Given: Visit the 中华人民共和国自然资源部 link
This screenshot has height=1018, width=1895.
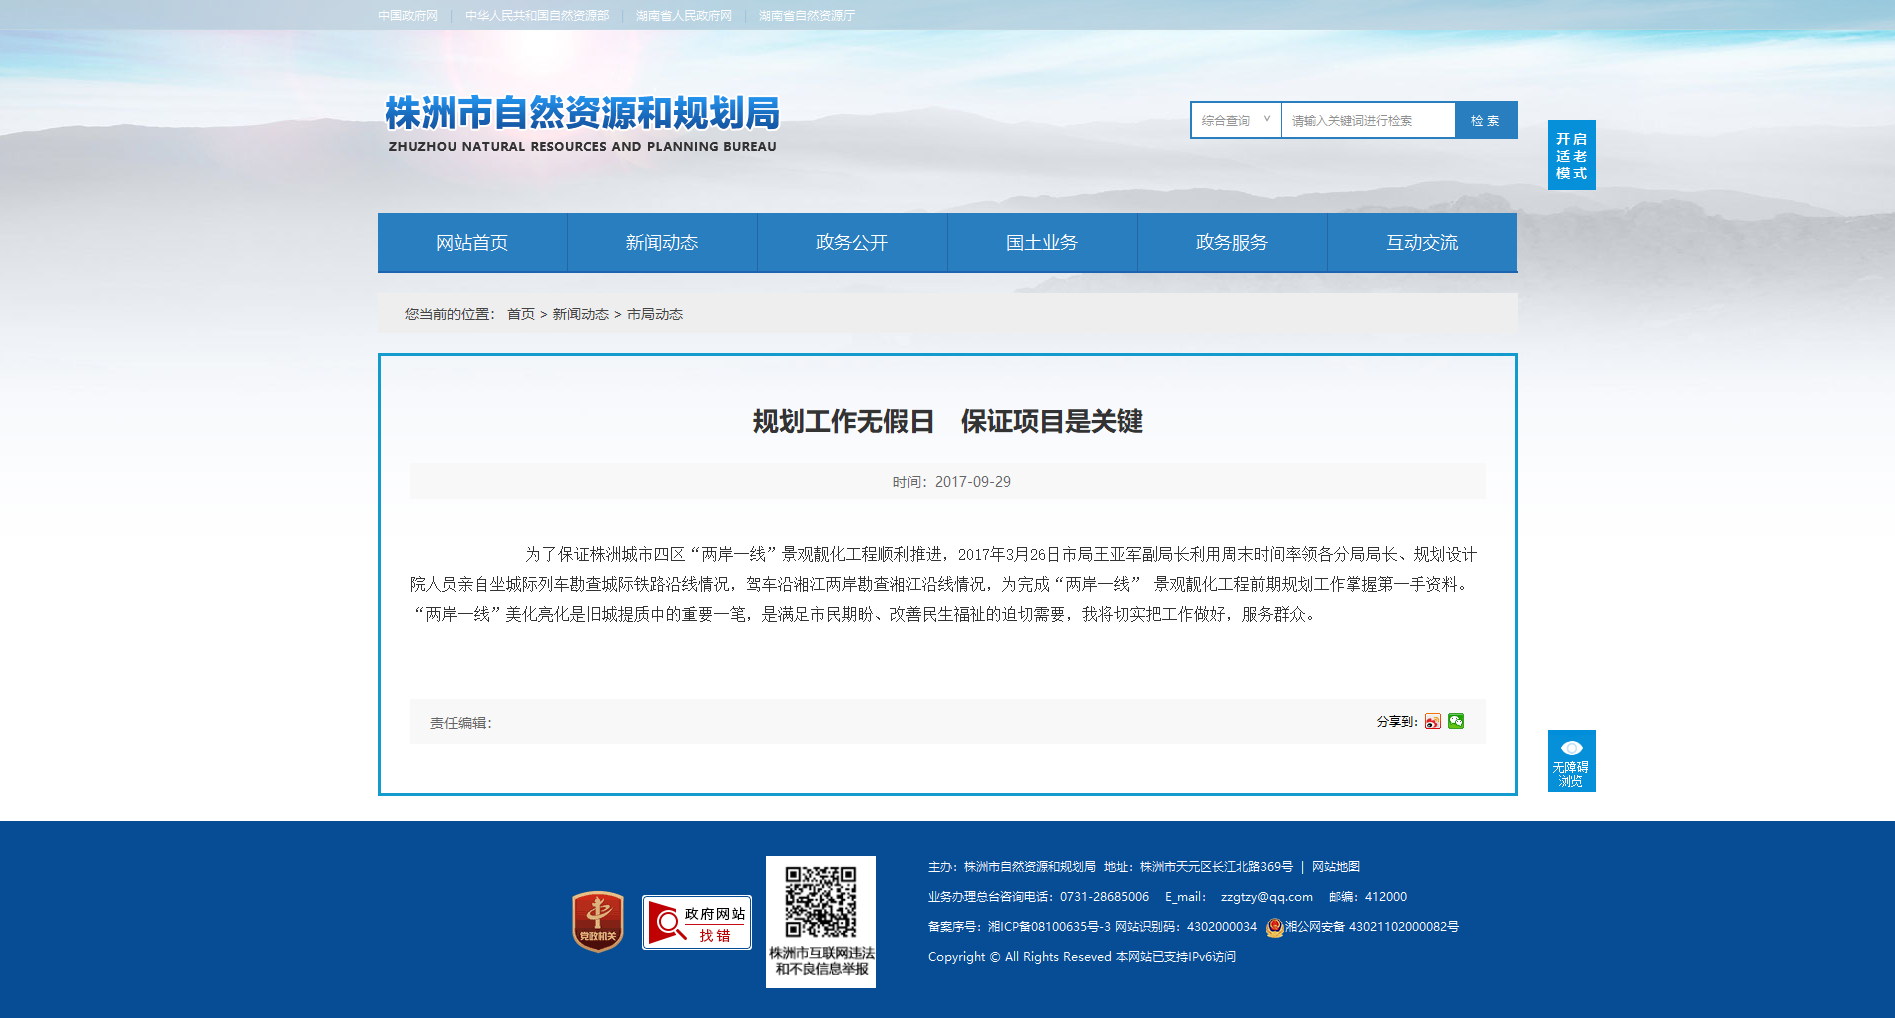Looking at the screenshot, I should (537, 16).
